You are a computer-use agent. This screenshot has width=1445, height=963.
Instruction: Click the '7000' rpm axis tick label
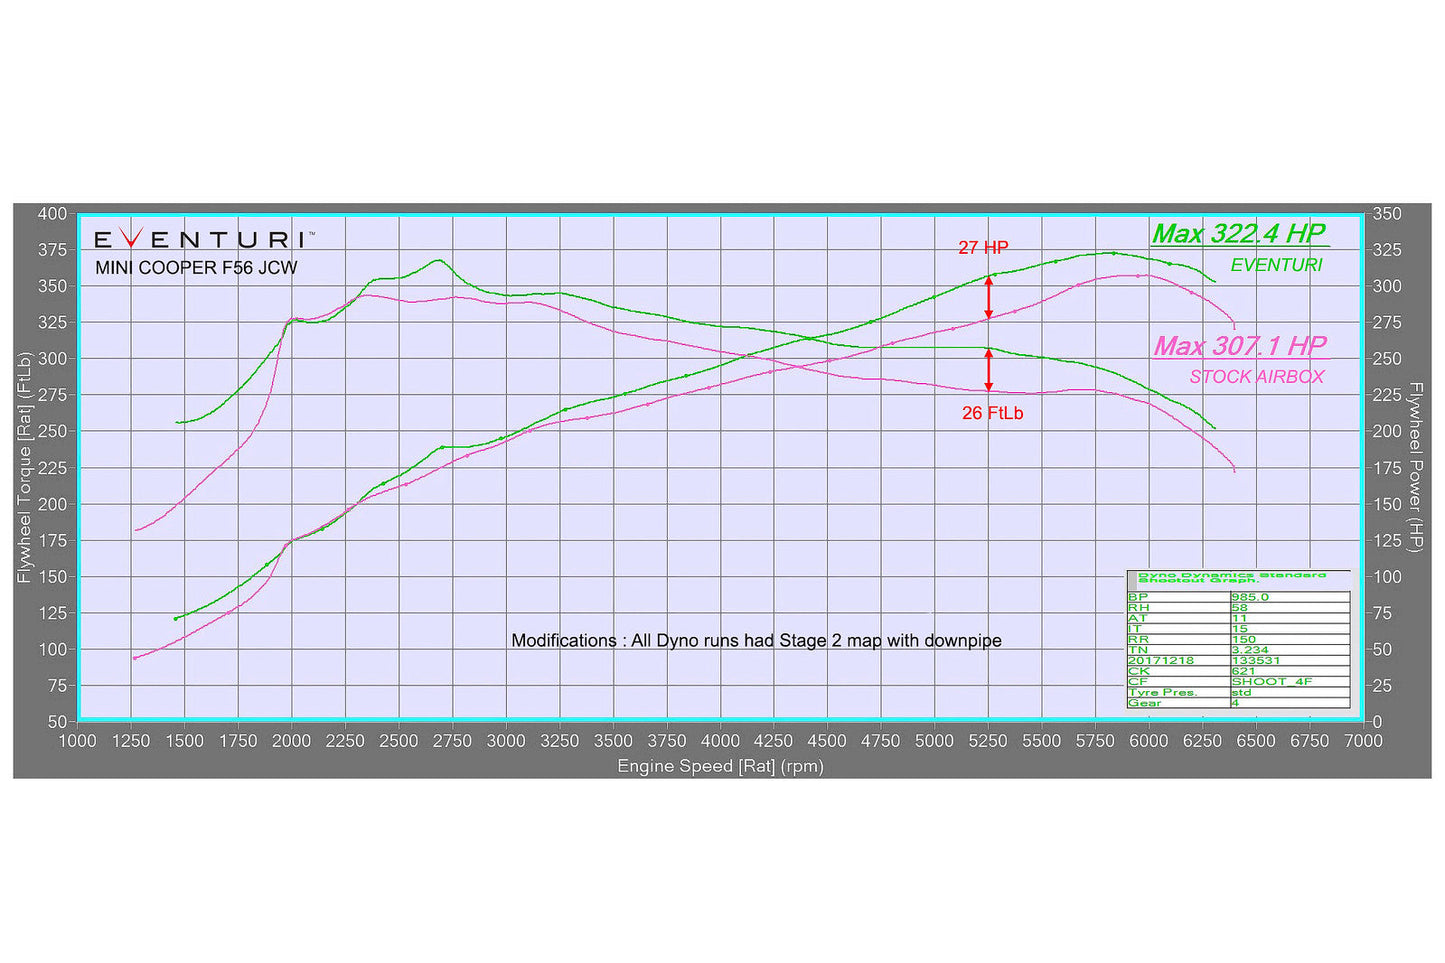pyautogui.click(x=1363, y=741)
